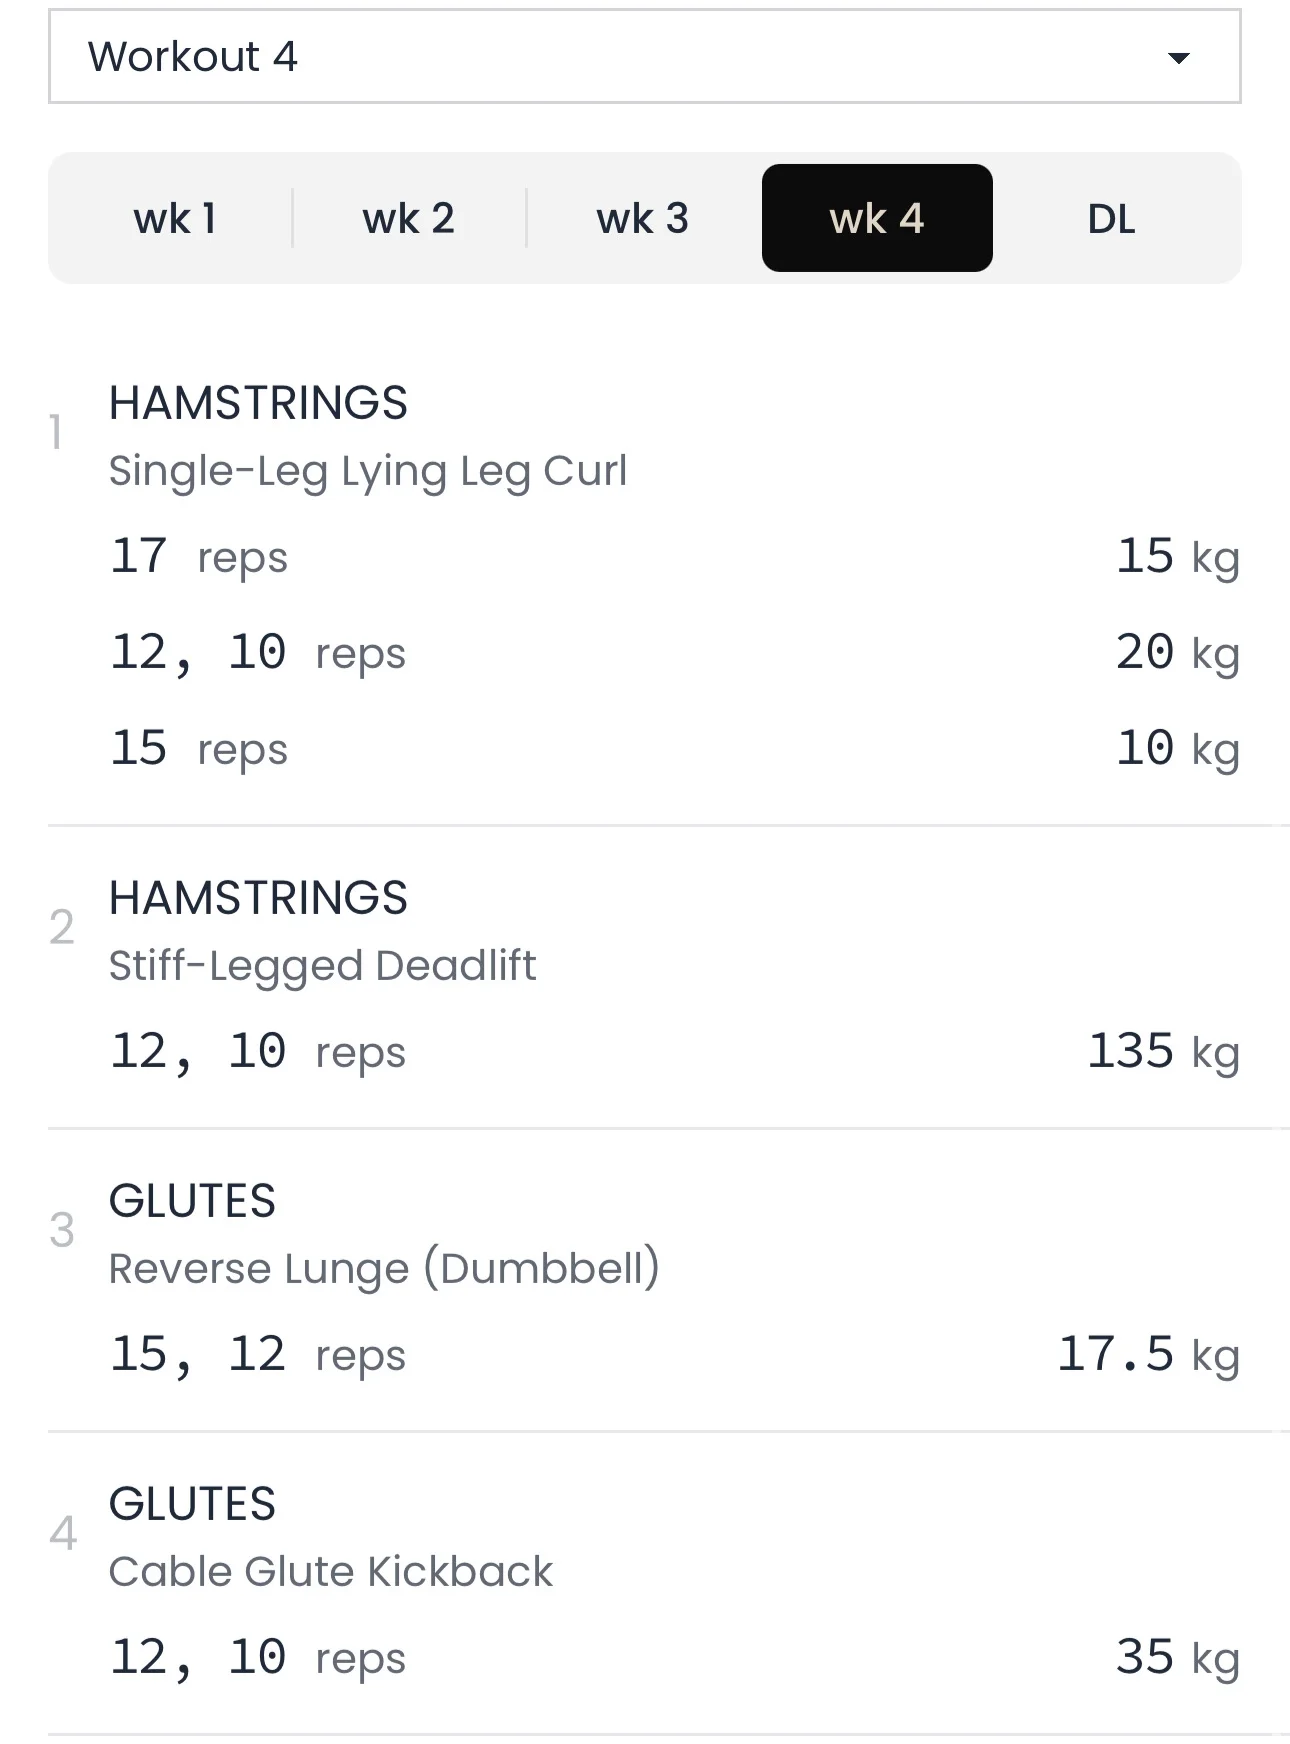Tap the 17 reps entry
The image size is (1290, 1744).
click(199, 557)
